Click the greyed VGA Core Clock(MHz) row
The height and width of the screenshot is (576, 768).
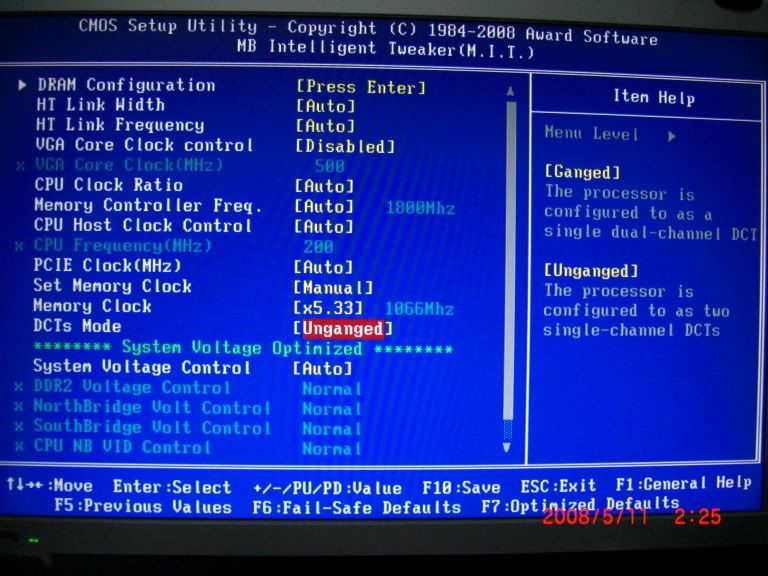tap(129, 165)
